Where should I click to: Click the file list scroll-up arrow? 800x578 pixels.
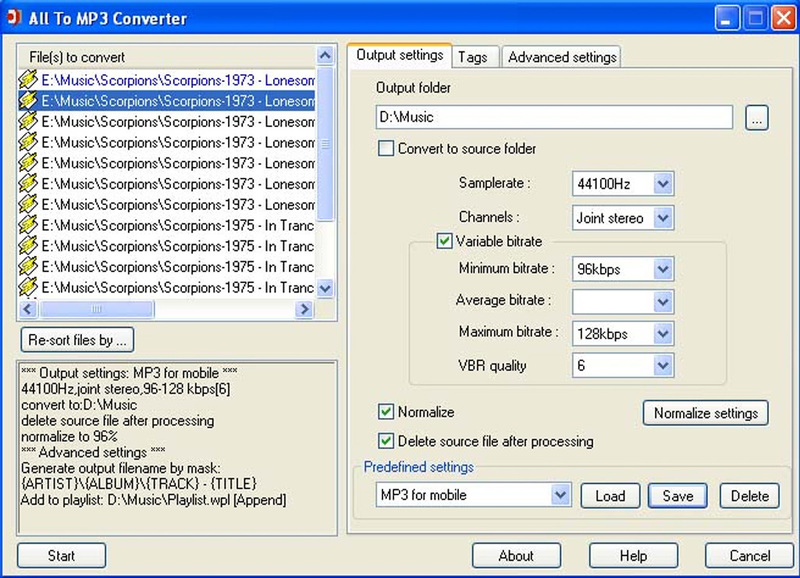pos(325,55)
